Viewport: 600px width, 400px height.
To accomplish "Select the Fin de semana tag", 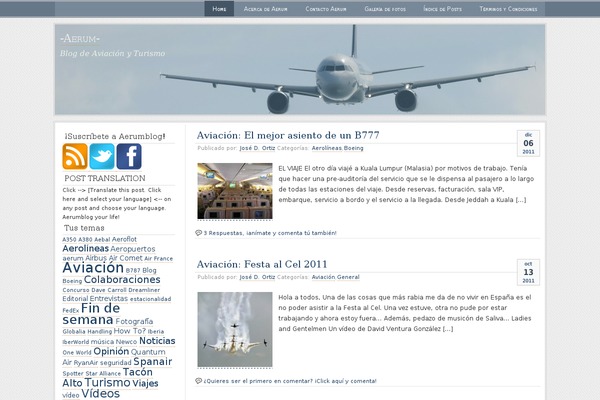I will tap(91, 314).
